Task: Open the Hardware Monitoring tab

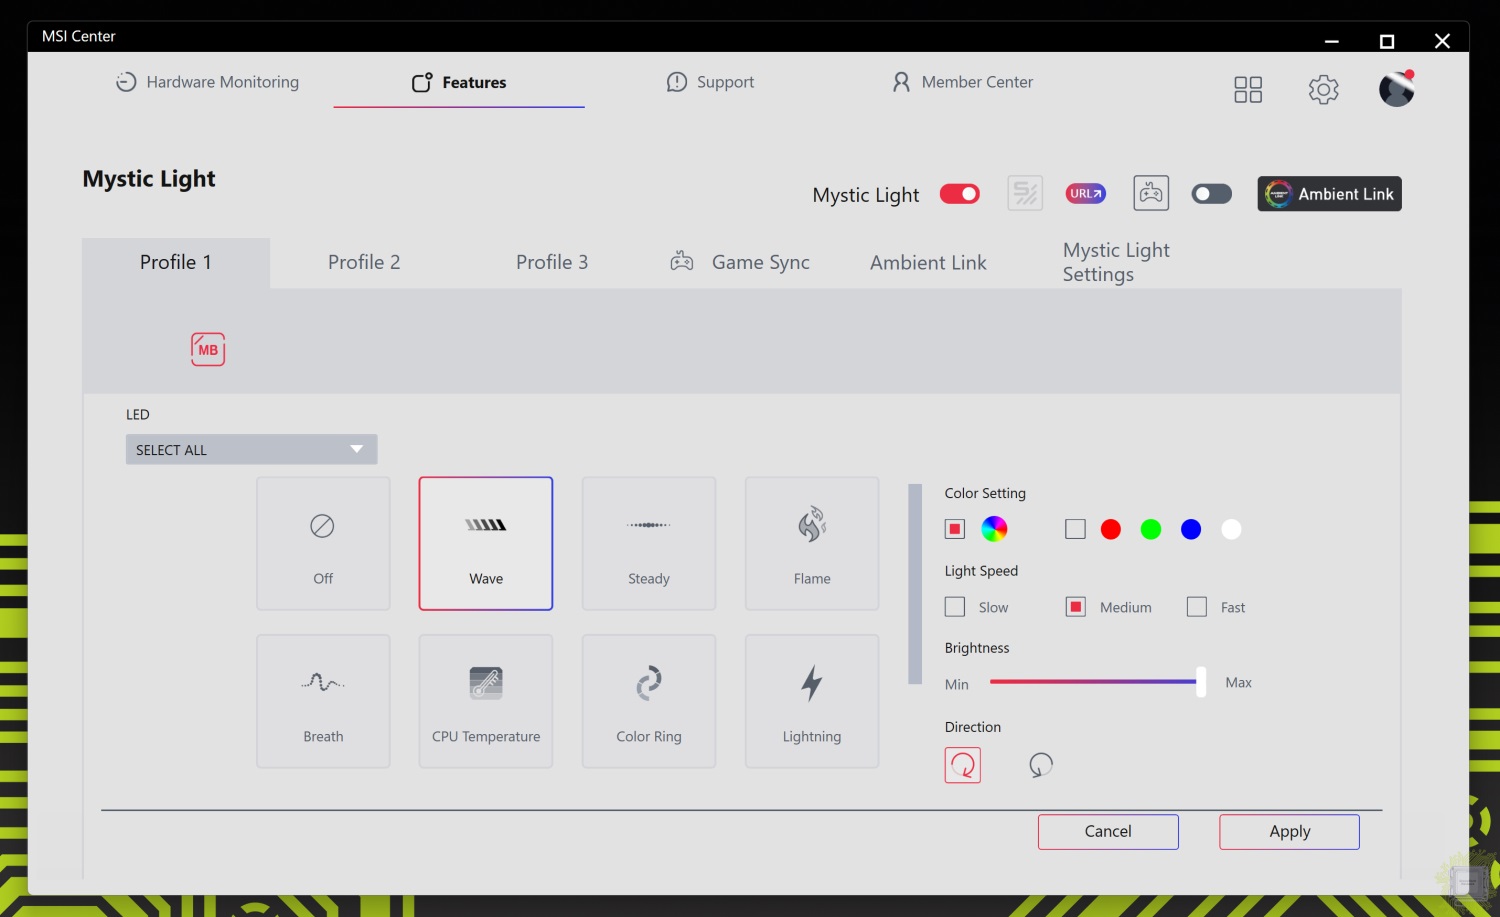Action: (x=207, y=82)
